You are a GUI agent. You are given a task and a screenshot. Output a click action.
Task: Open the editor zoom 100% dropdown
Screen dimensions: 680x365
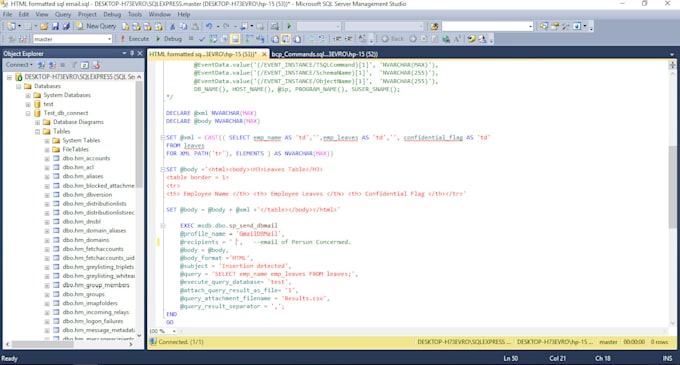(174, 331)
